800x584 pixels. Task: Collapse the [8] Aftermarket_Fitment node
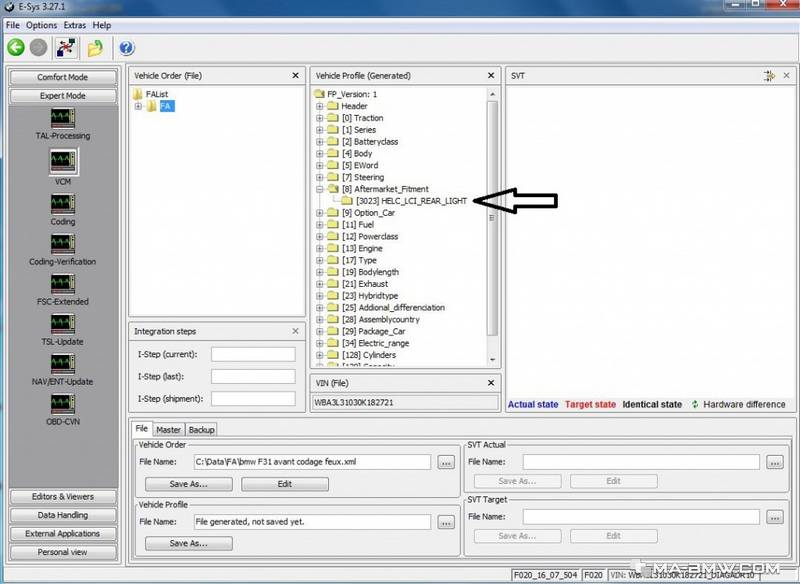[319, 189]
